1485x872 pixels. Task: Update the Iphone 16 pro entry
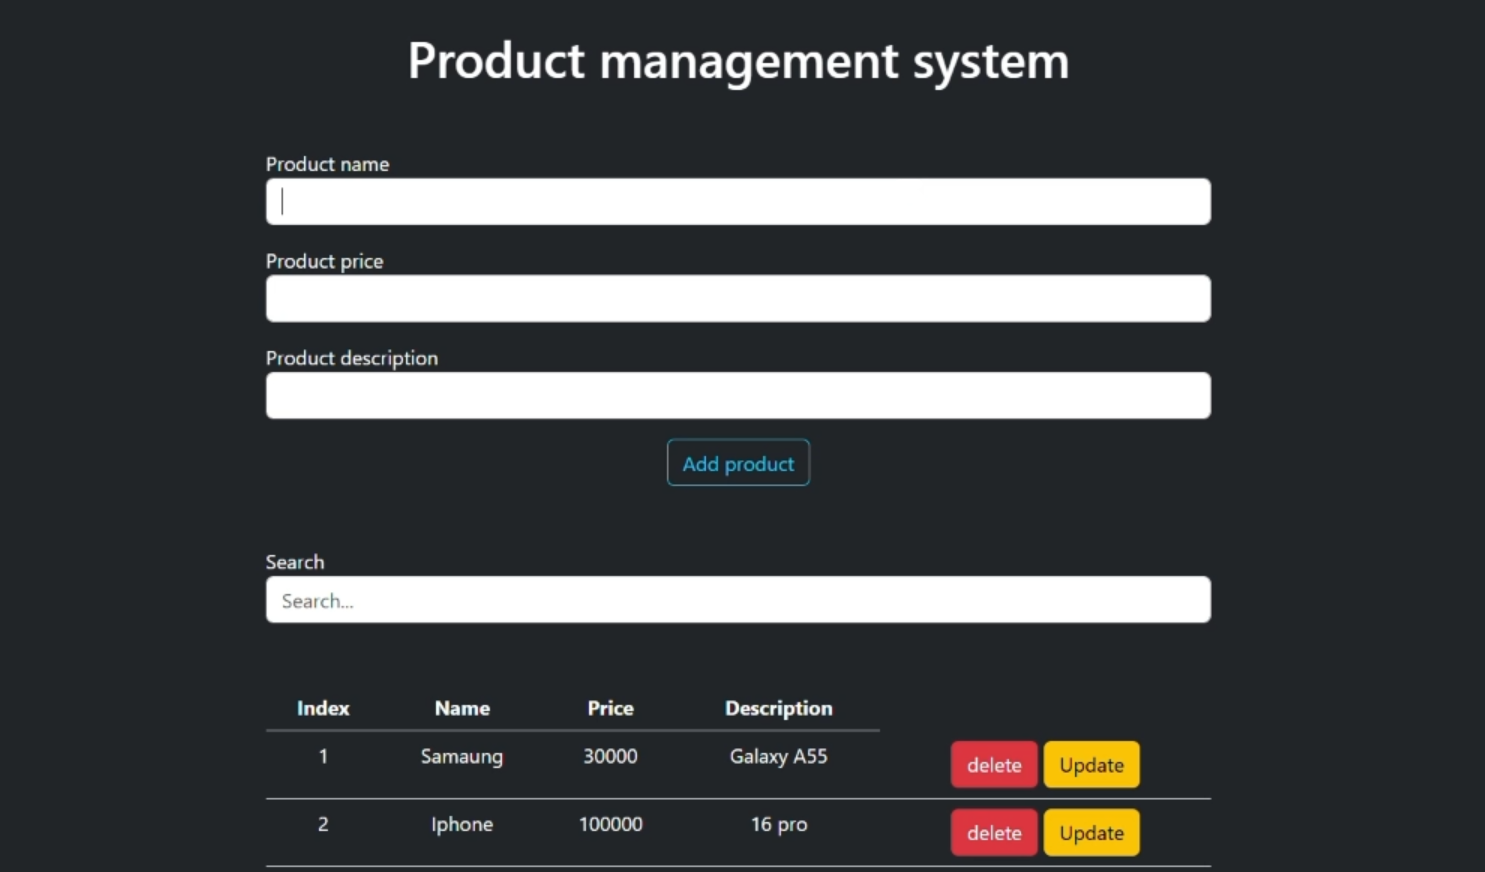coord(1091,833)
